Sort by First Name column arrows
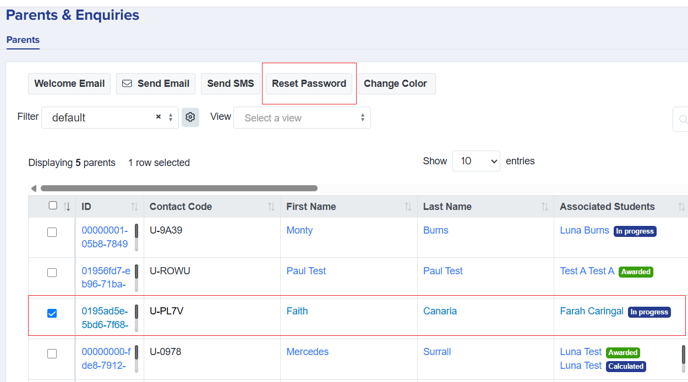The width and height of the screenshot is (688, 382). [408, 207]
